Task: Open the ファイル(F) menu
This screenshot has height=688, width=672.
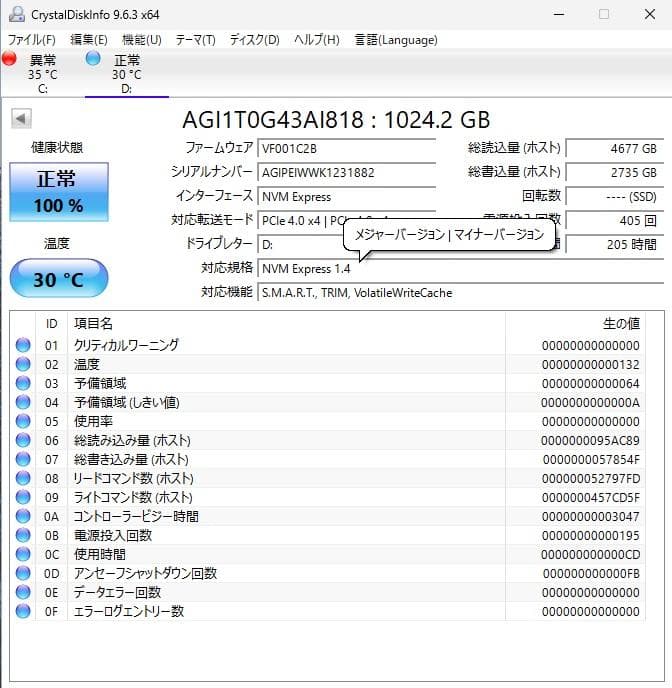Action: tap(32, 40)
